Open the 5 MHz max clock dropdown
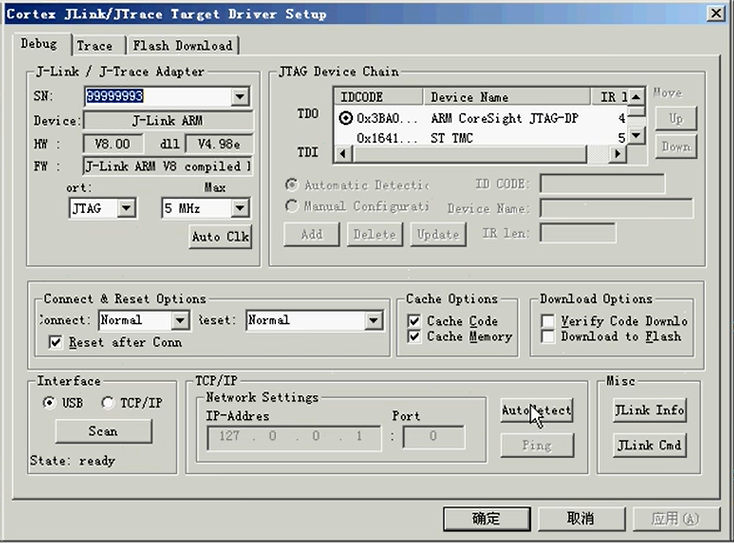Image resolution: width=734 pixels, height=543 pixels. [240, 208]
